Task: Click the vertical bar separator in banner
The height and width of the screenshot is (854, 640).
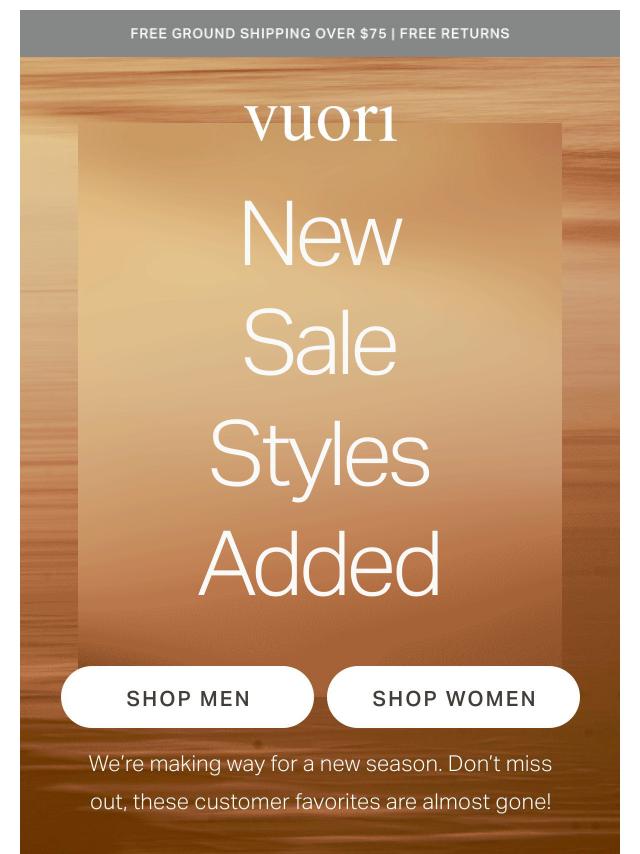Action: pos(393,33)
